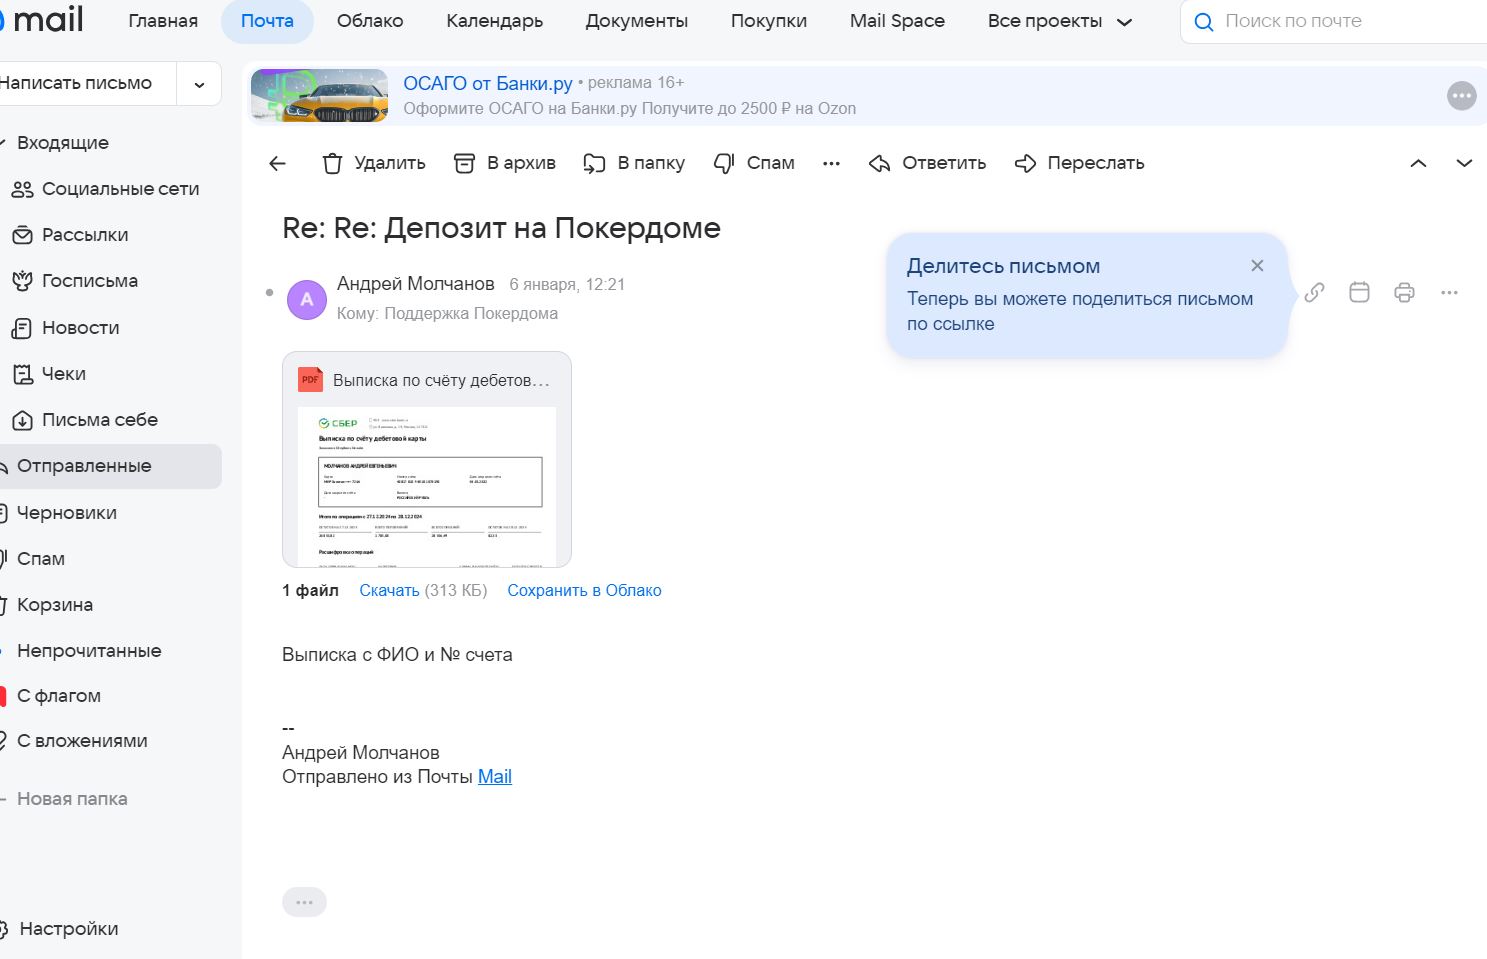Viewport: 1487px width, 959px height.
Task: Download the attachment via Скачать
Action: click(x=389, y=590)
